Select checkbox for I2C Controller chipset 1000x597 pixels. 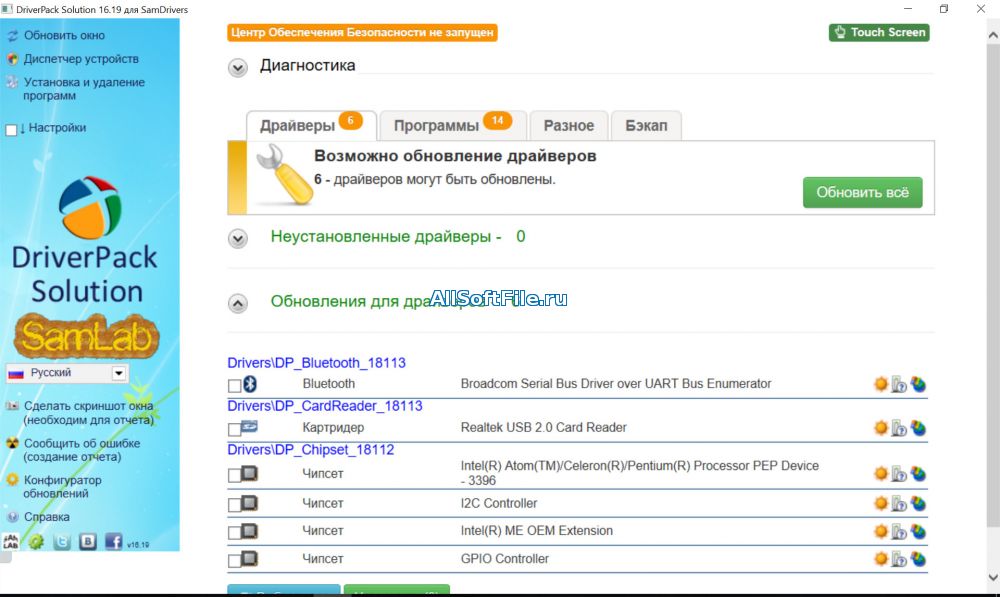click(x=234, y=505)
